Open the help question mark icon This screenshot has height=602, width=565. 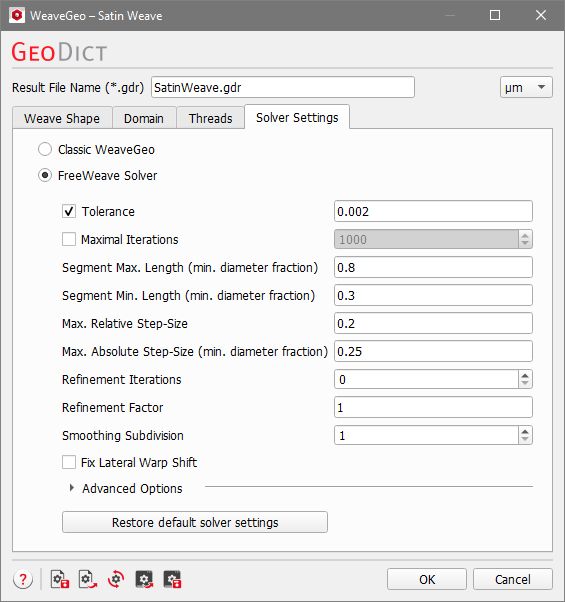click(x=23, y=579)
